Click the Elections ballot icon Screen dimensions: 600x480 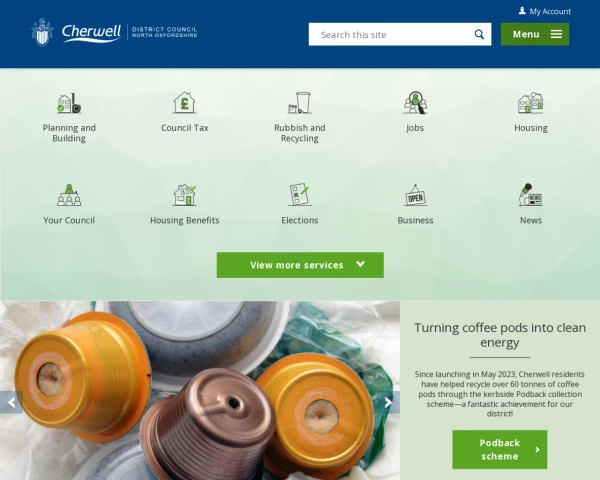pyautogui.click(x=300, y=195)
